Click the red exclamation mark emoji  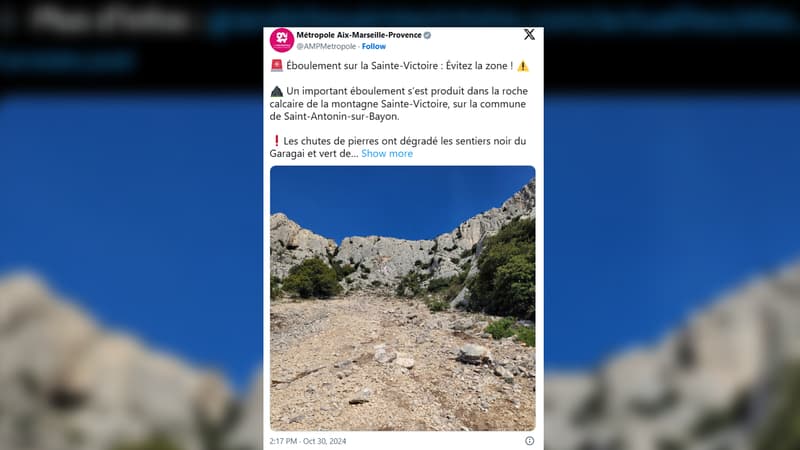[277, 141]
